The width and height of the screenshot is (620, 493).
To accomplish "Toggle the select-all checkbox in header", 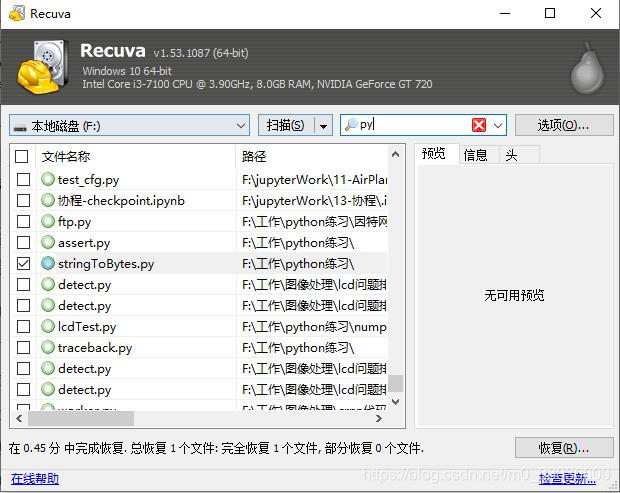I will click(23, 157).
